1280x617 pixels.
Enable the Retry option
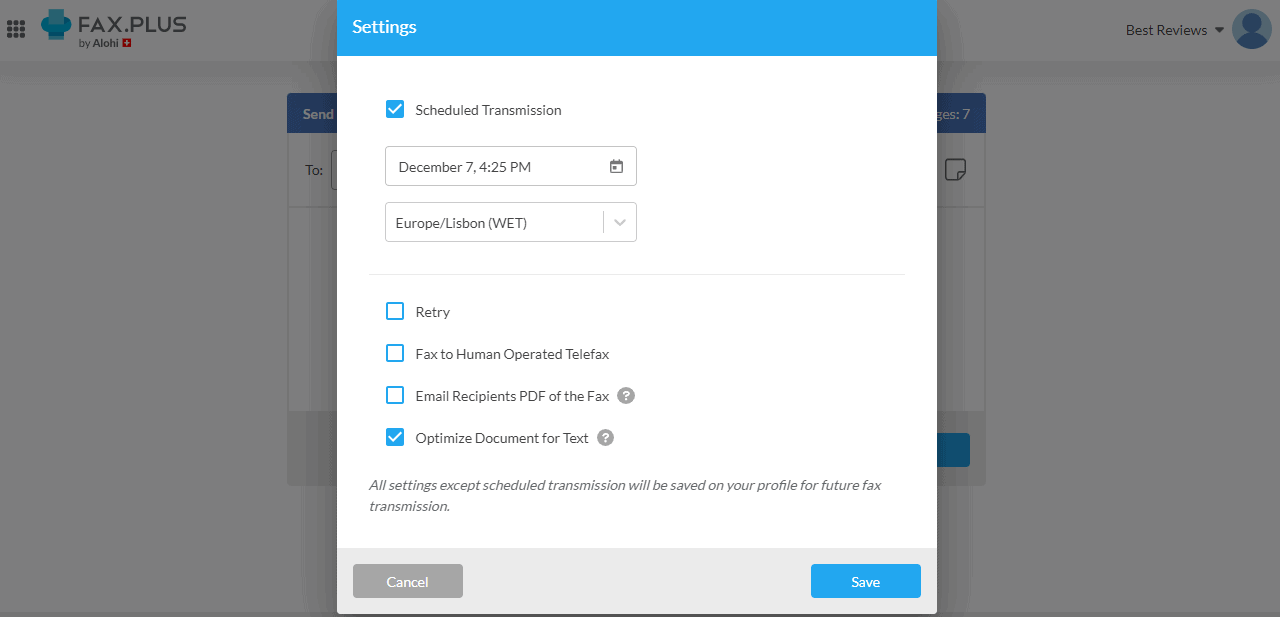[395, 311]
